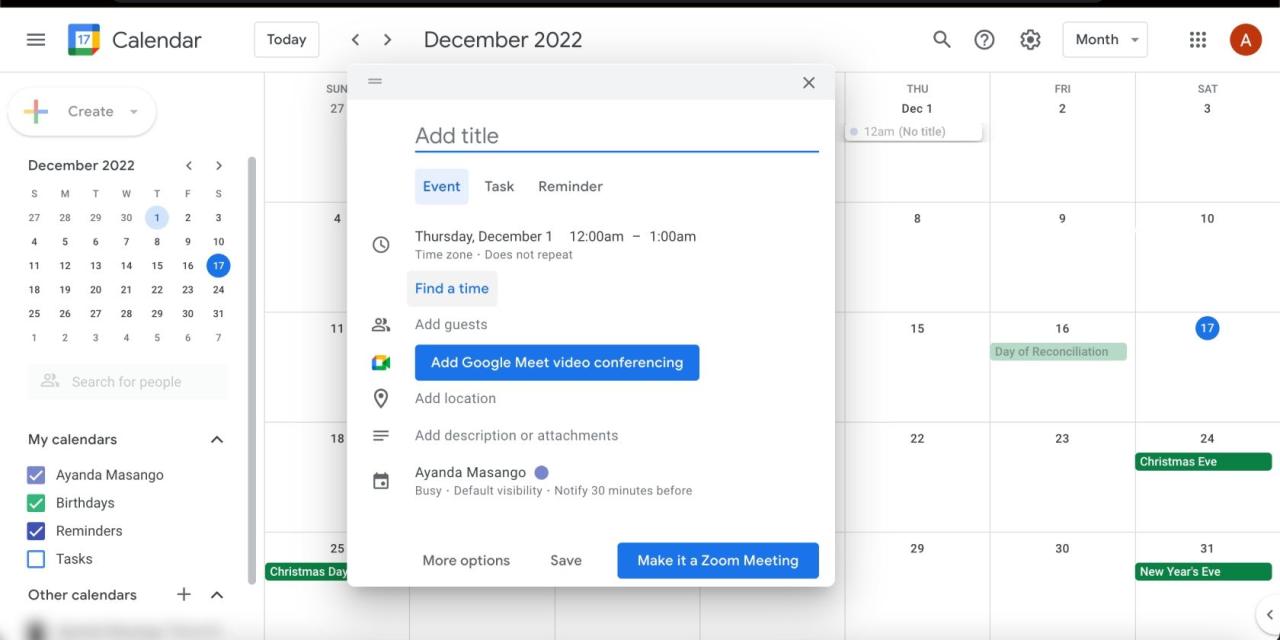The height and width of the screenshot is (640, 1280).
Task: Toggle the Birthdays calendar checkbox
Action: 36,503
